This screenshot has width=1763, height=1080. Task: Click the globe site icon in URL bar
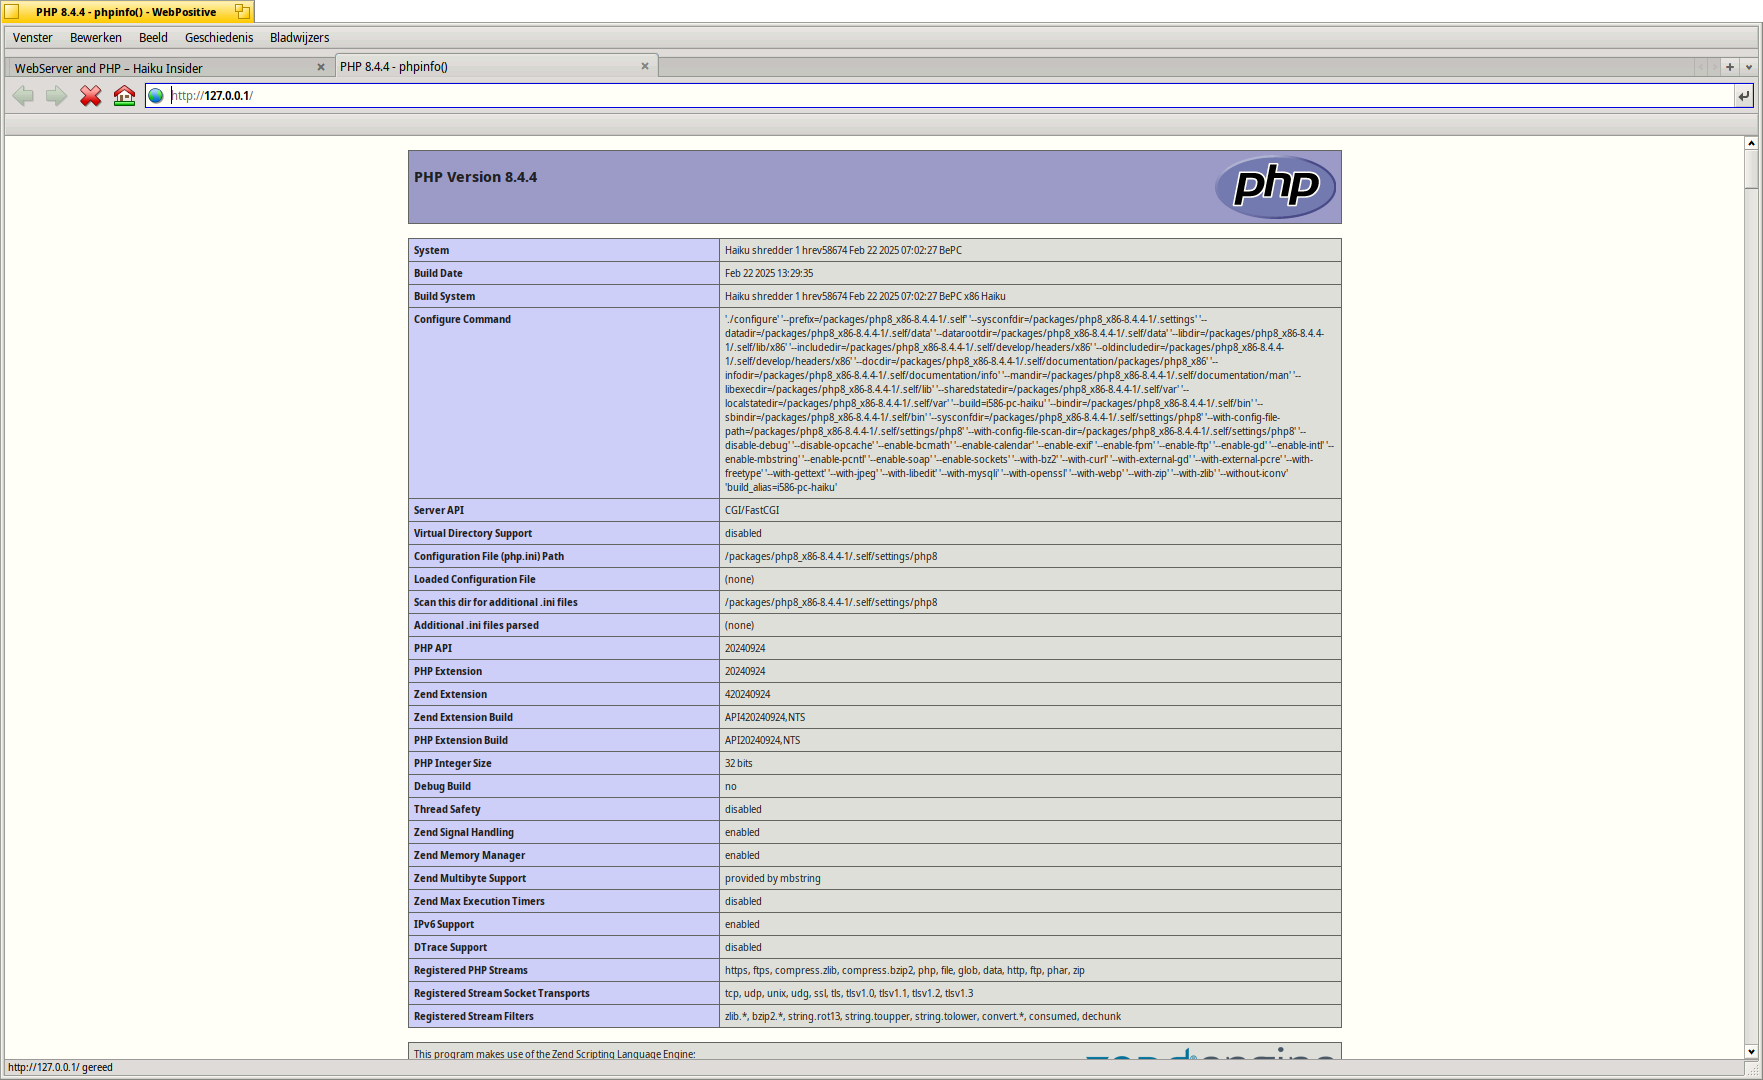click(156, 96)
